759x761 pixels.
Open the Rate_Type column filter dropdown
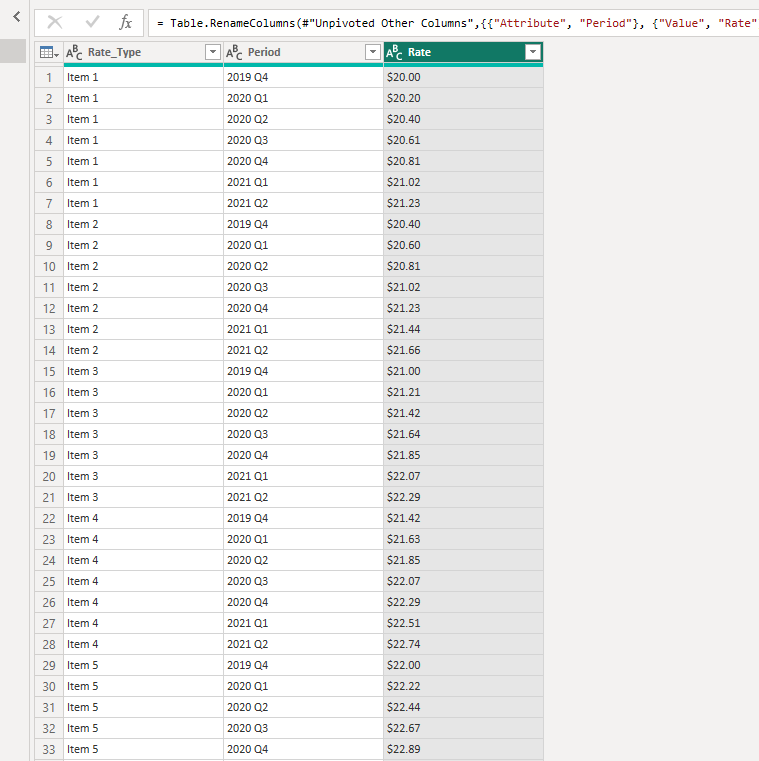[213, 52]
